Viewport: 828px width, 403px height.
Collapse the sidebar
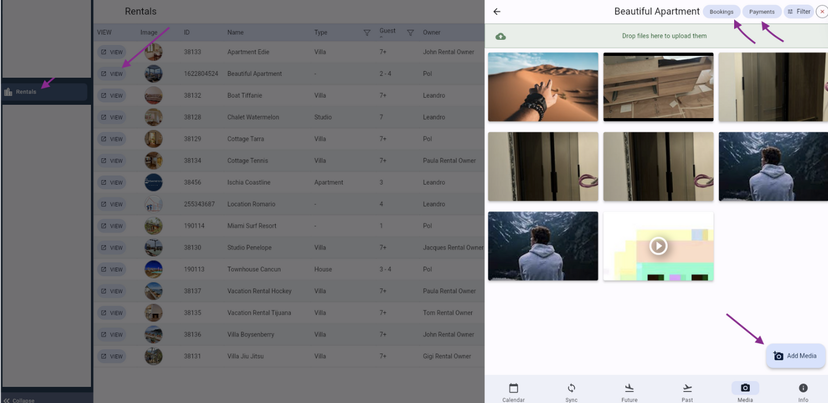pyautogui.click(x=19, y=400)
